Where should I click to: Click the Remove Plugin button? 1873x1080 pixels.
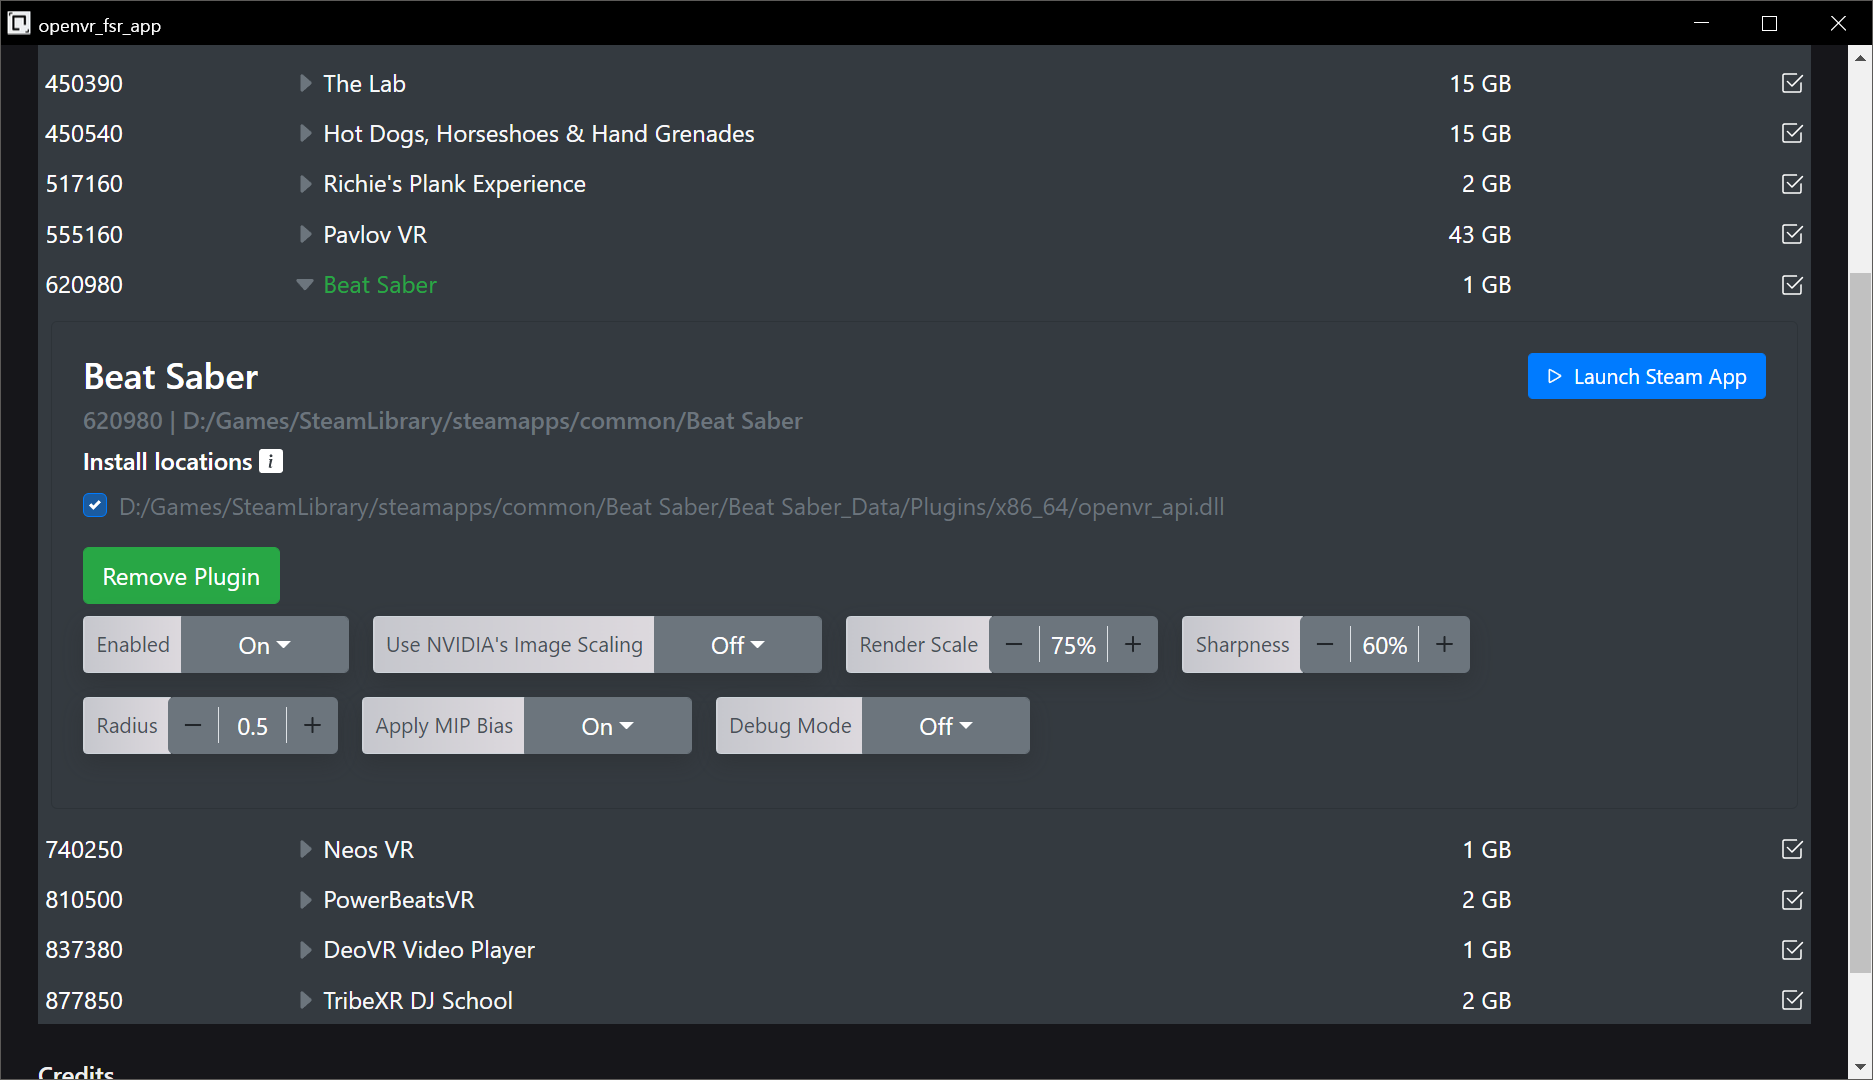tap(181, 576)
